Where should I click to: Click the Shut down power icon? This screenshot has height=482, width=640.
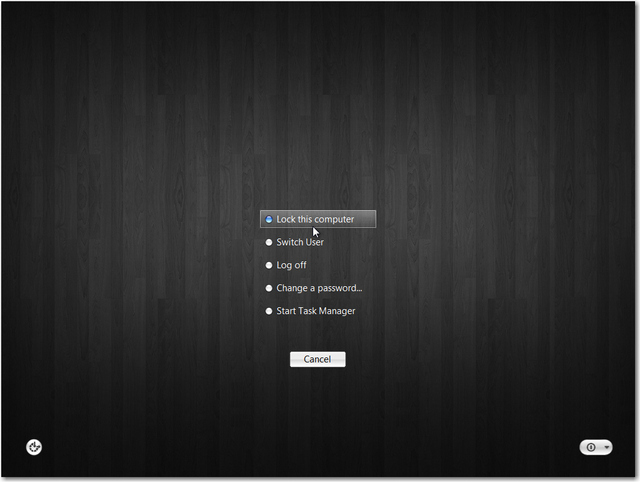(x=591, y=447)
